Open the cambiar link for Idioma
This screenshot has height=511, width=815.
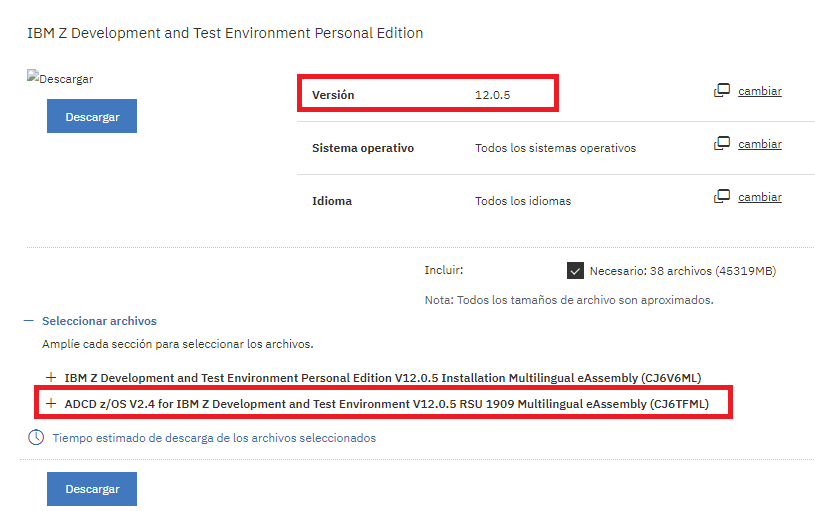[760, 197]
